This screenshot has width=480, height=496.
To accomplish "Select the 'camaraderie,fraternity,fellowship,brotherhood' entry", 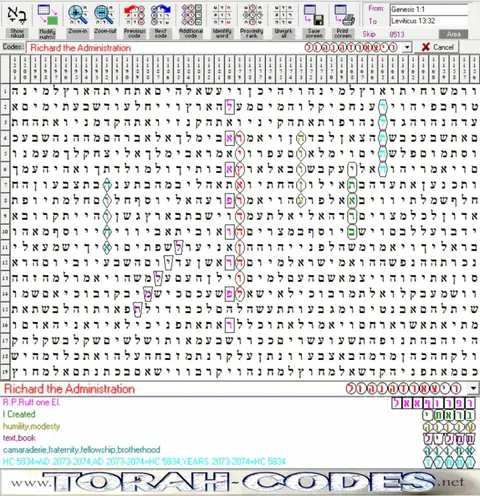I will (81, 450).
